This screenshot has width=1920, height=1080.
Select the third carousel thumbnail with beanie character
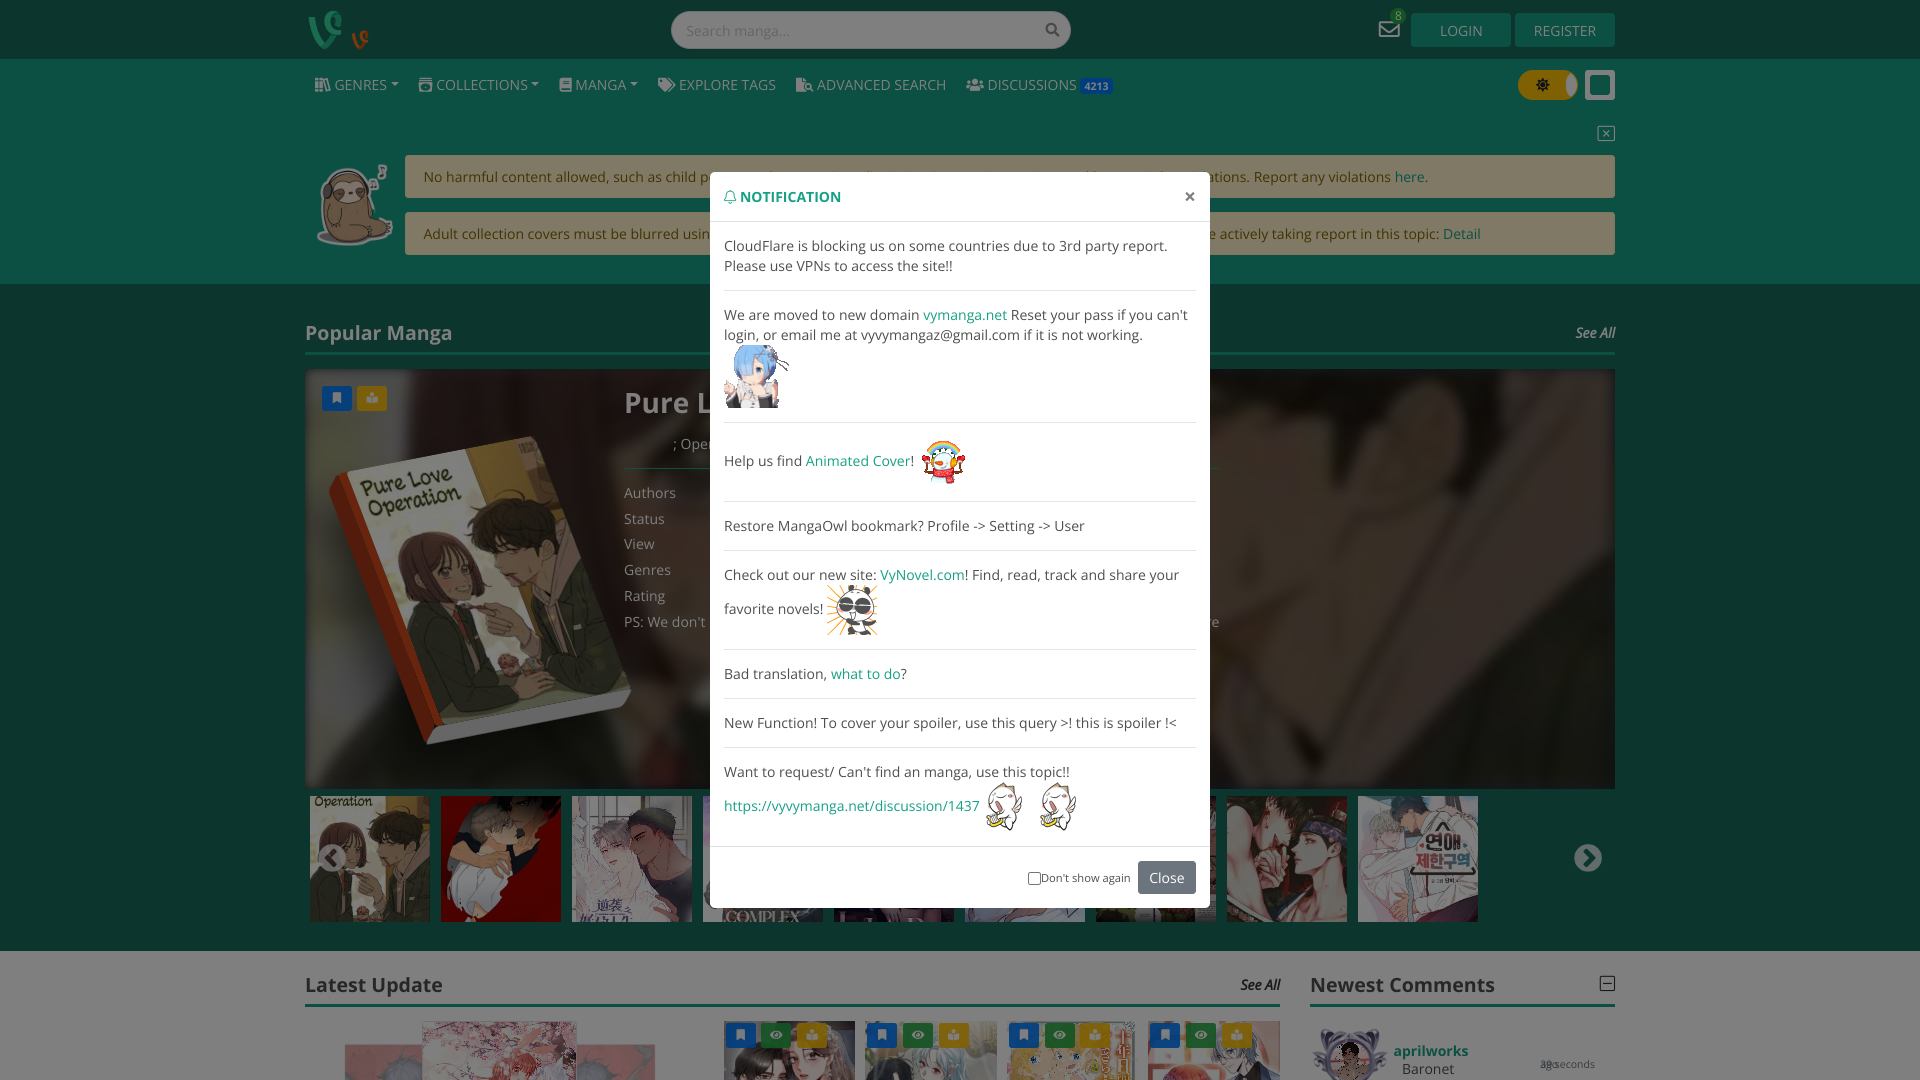click(632, 859)
